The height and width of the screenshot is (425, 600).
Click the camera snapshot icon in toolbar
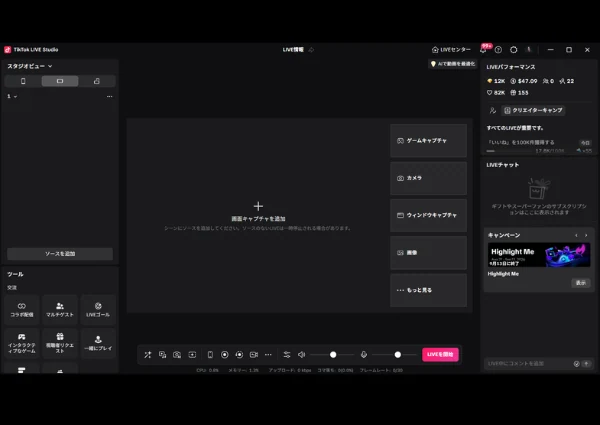(x=177, y=355)
